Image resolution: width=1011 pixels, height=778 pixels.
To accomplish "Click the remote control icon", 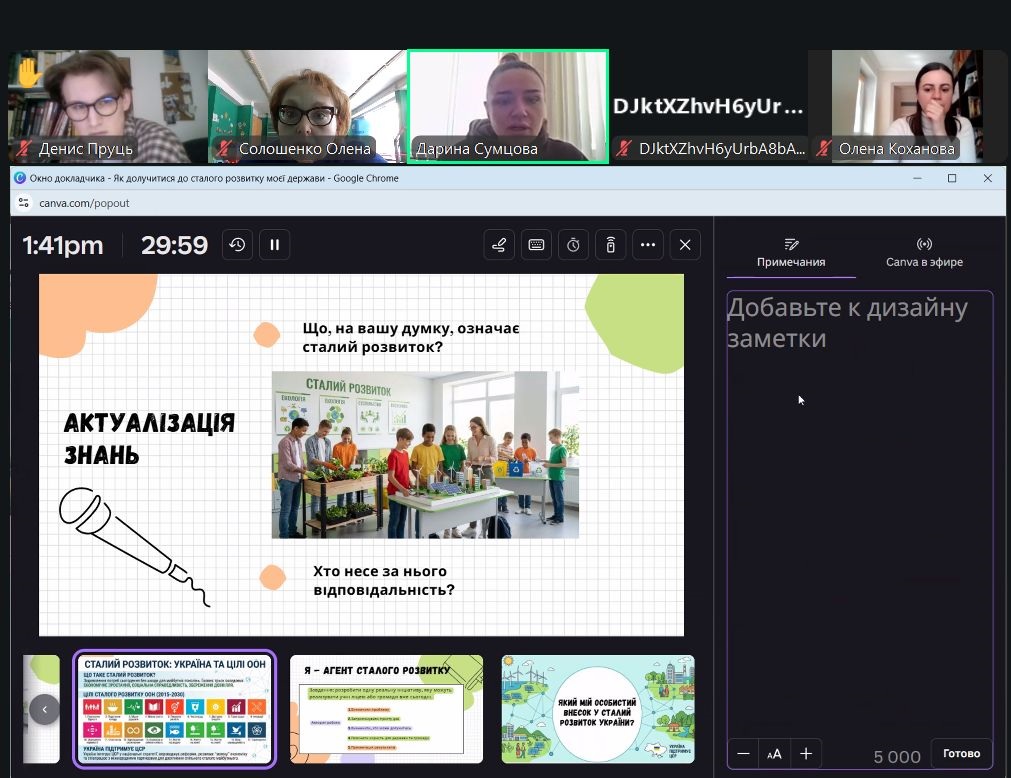I will [610, 245].
